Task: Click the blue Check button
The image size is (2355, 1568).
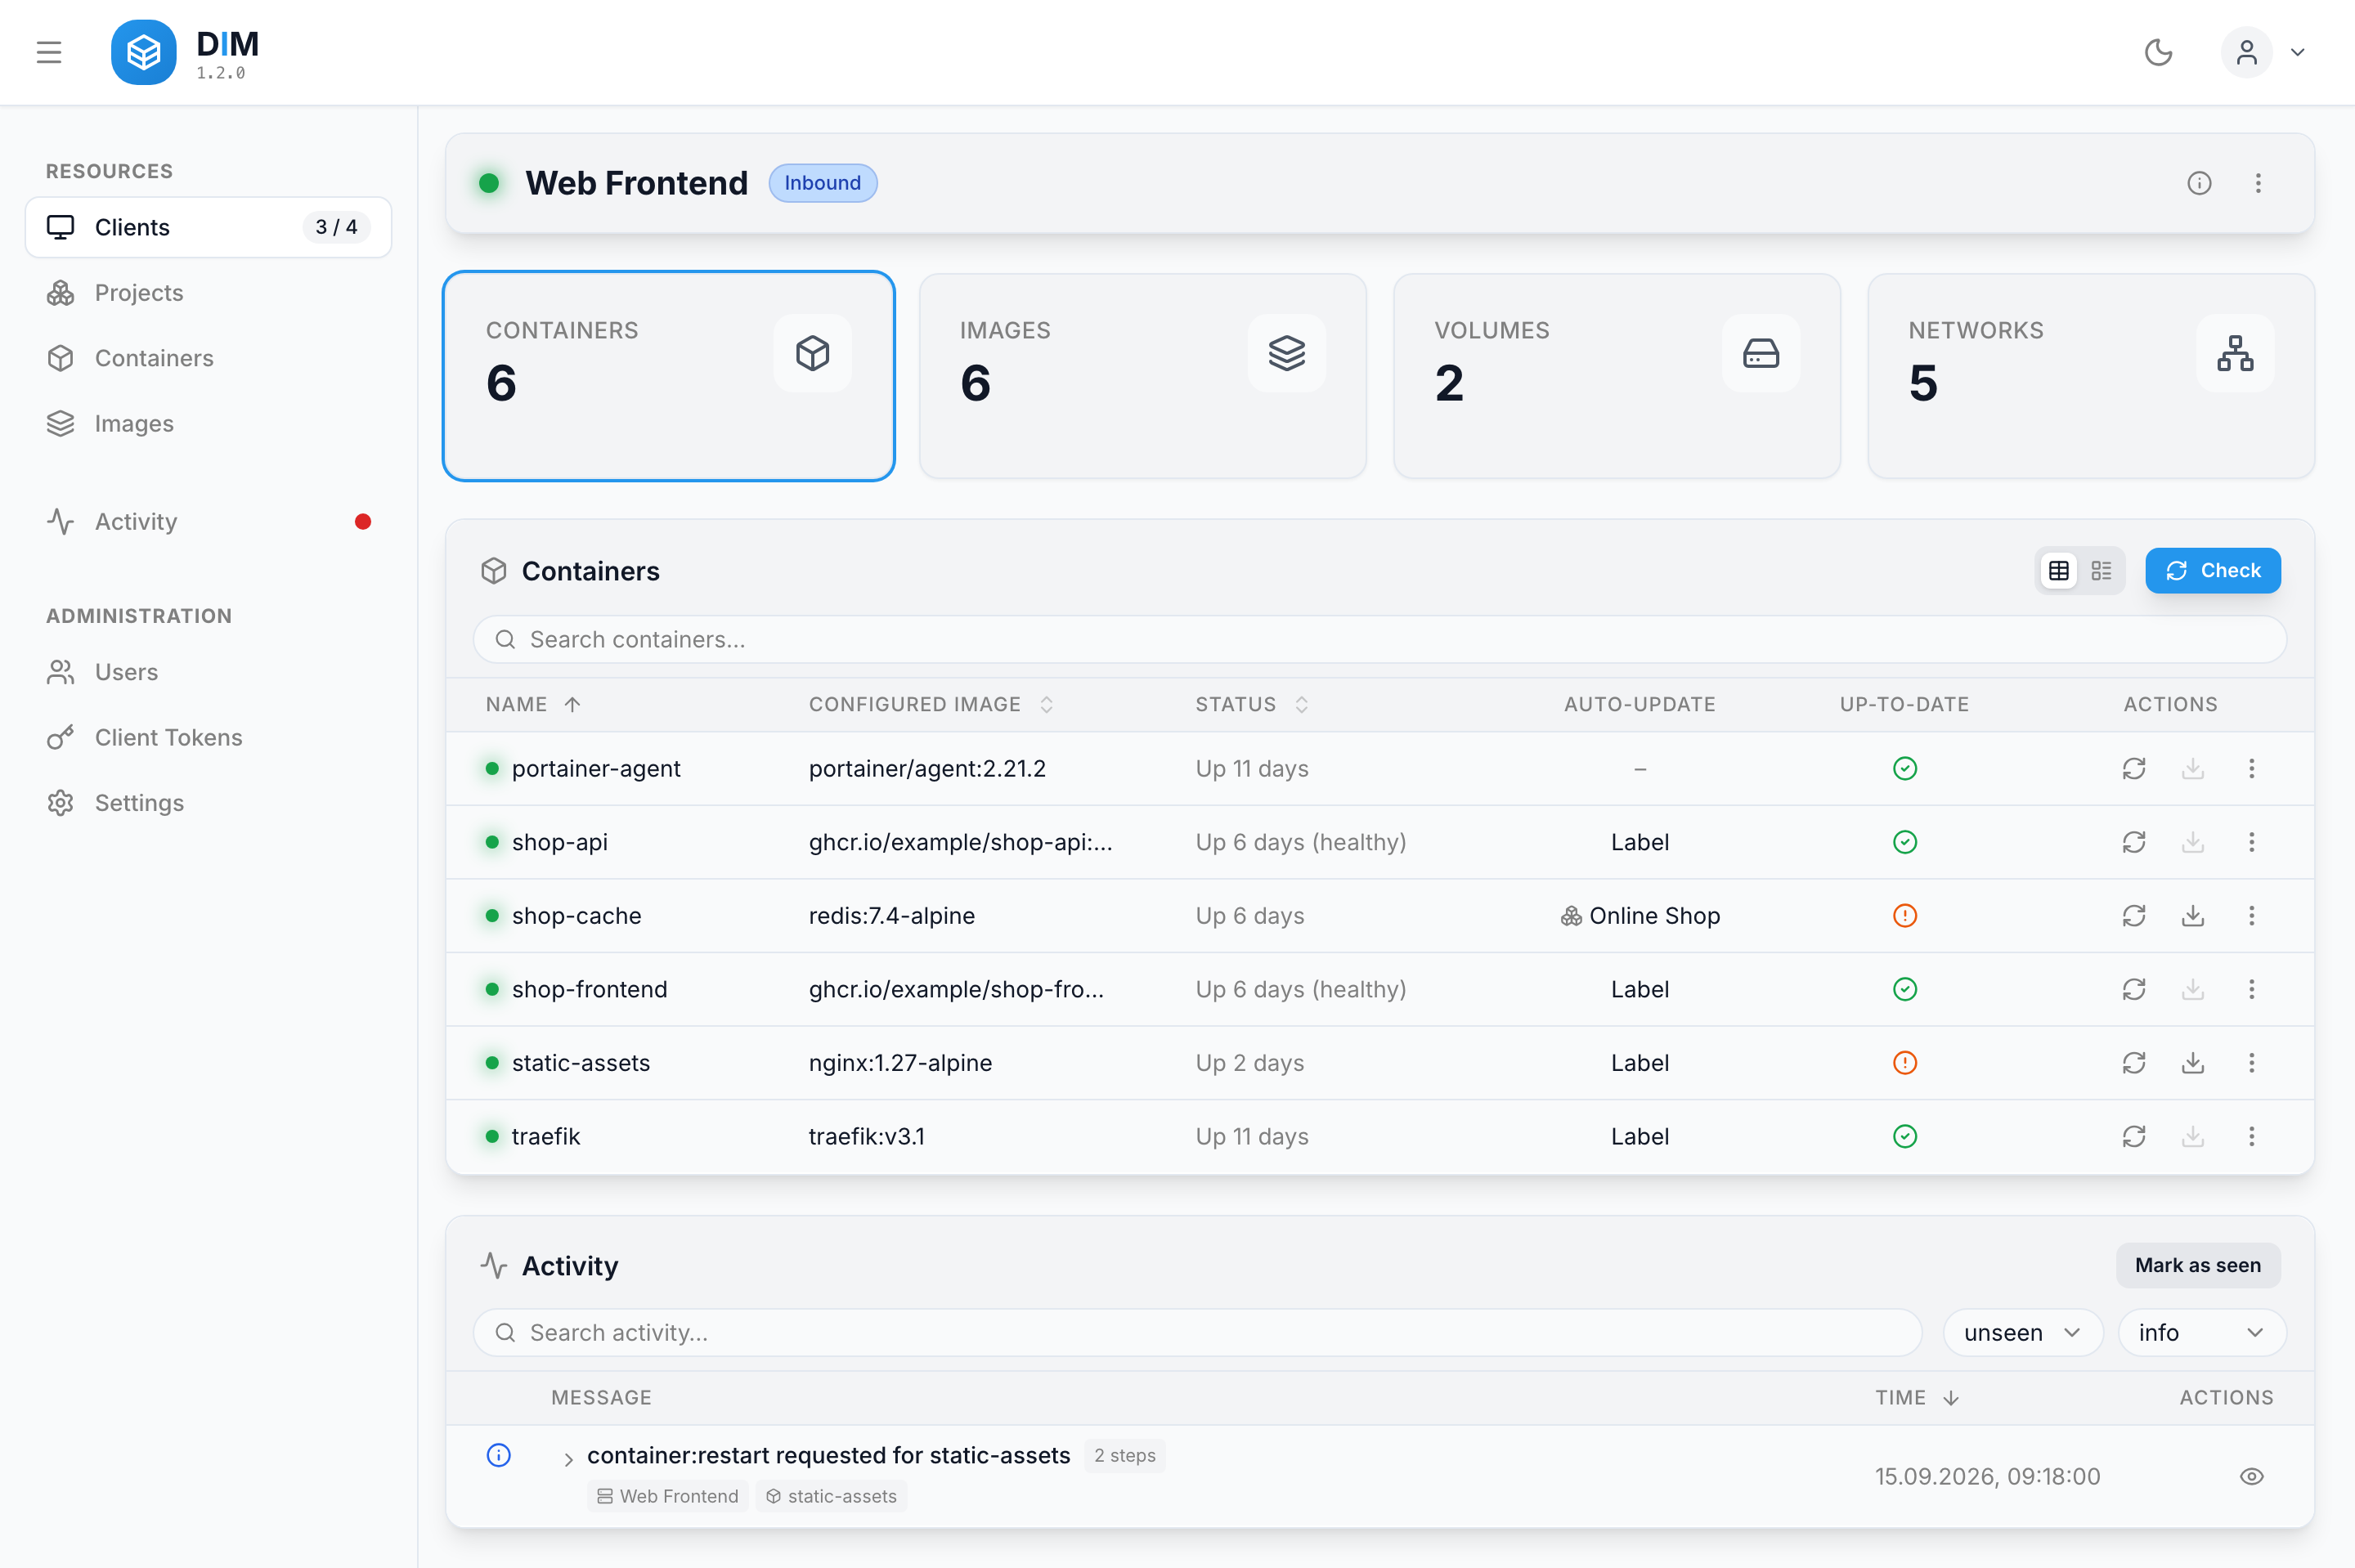Action: click(2213, 571)
